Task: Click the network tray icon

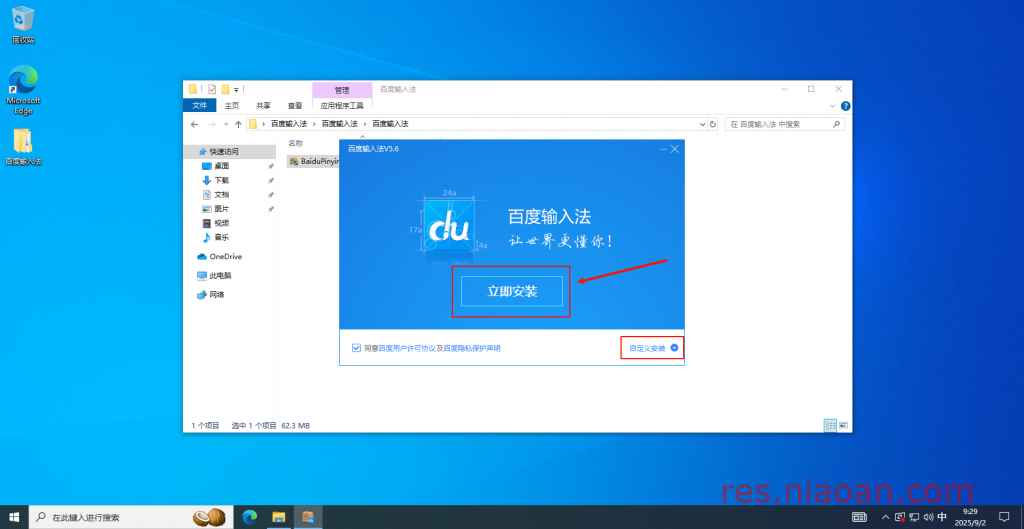Action: tap(914, 517)
